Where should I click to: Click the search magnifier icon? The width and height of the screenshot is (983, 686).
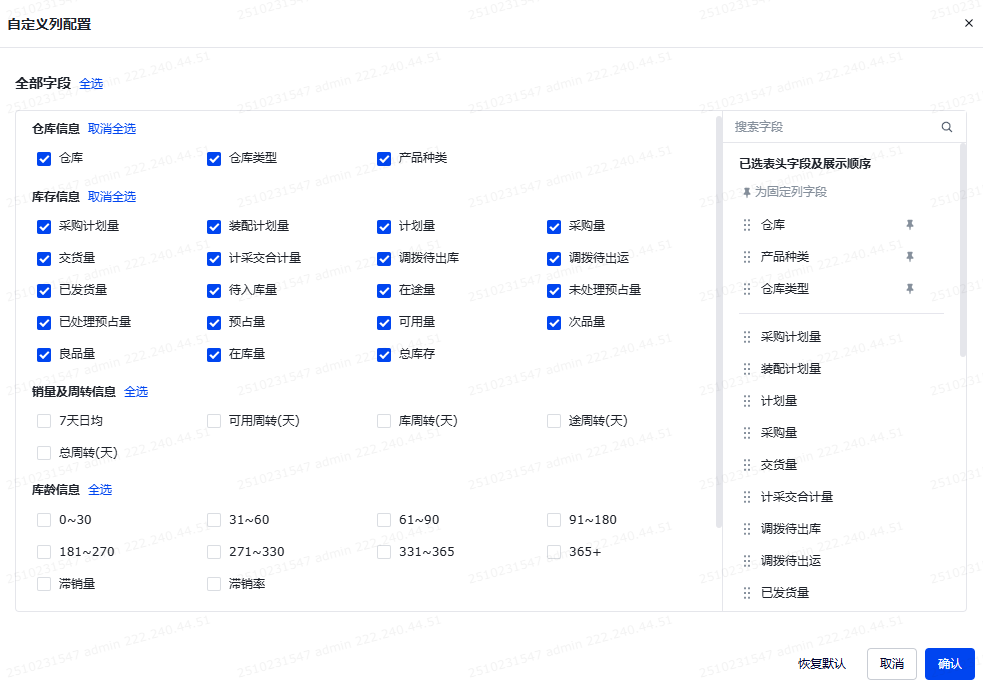947,127
